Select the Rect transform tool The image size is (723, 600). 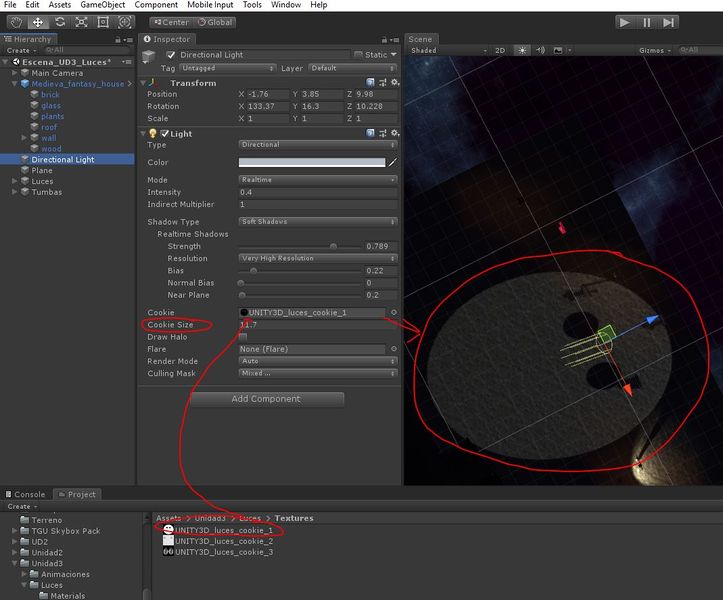[x=103, y=22]
